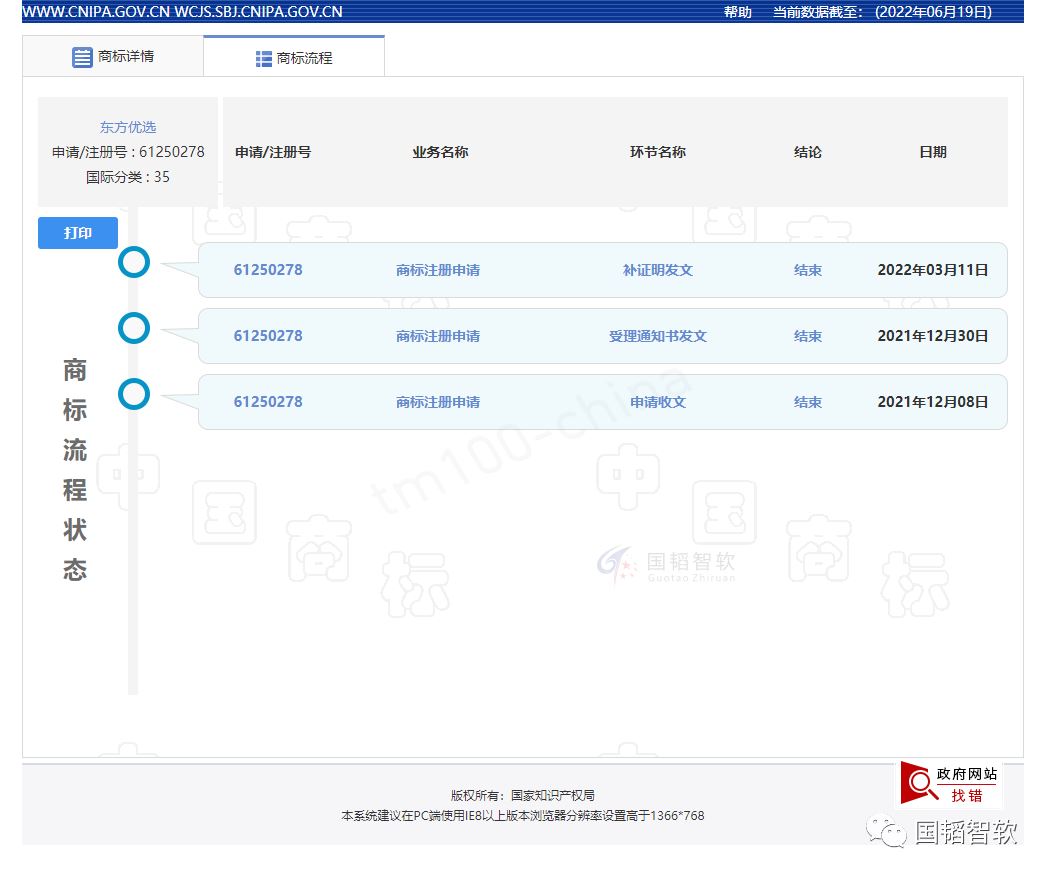Click the 版权所有：国家知识产权局 footer text

[x=523, y=795]
